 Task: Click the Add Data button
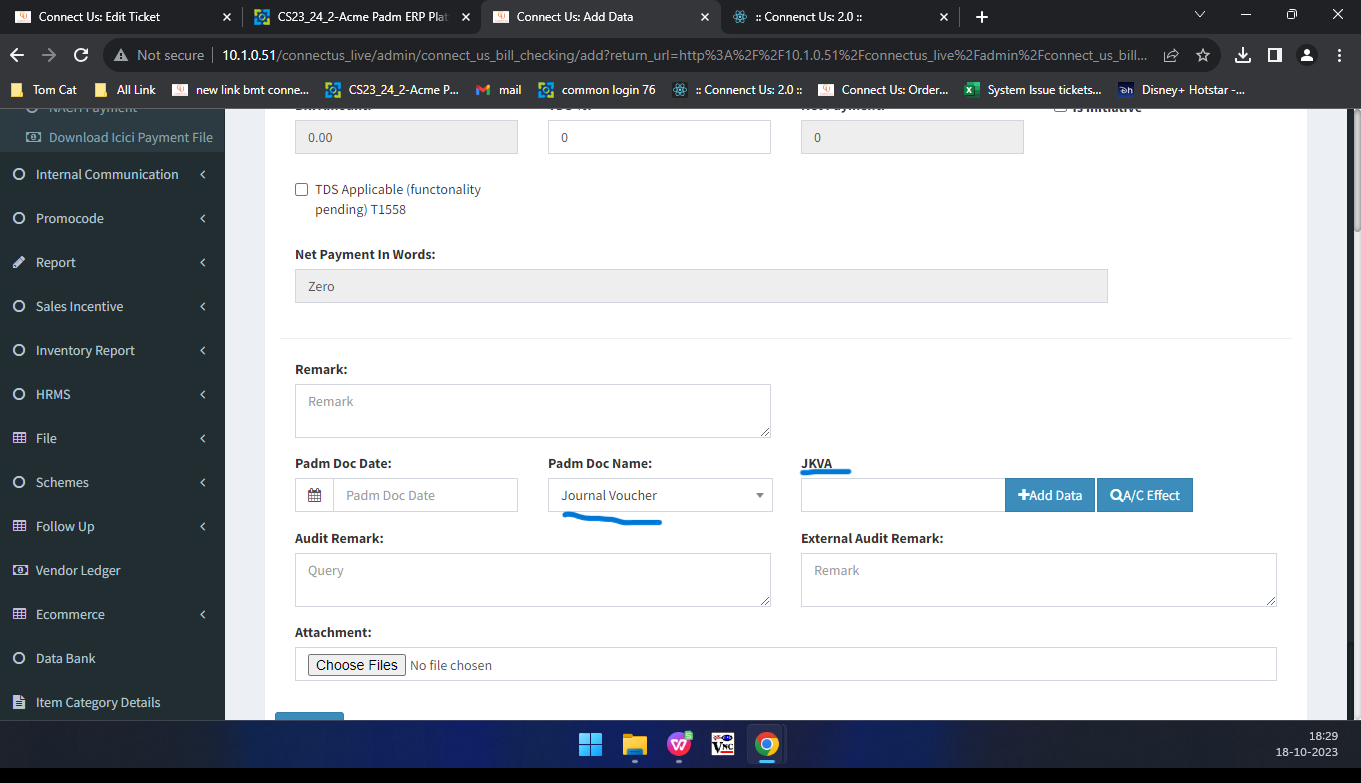tap(1050, 495)
